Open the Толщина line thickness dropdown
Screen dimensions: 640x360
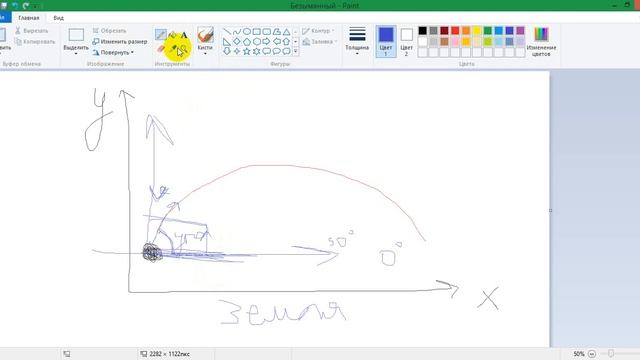pos(357,41)
